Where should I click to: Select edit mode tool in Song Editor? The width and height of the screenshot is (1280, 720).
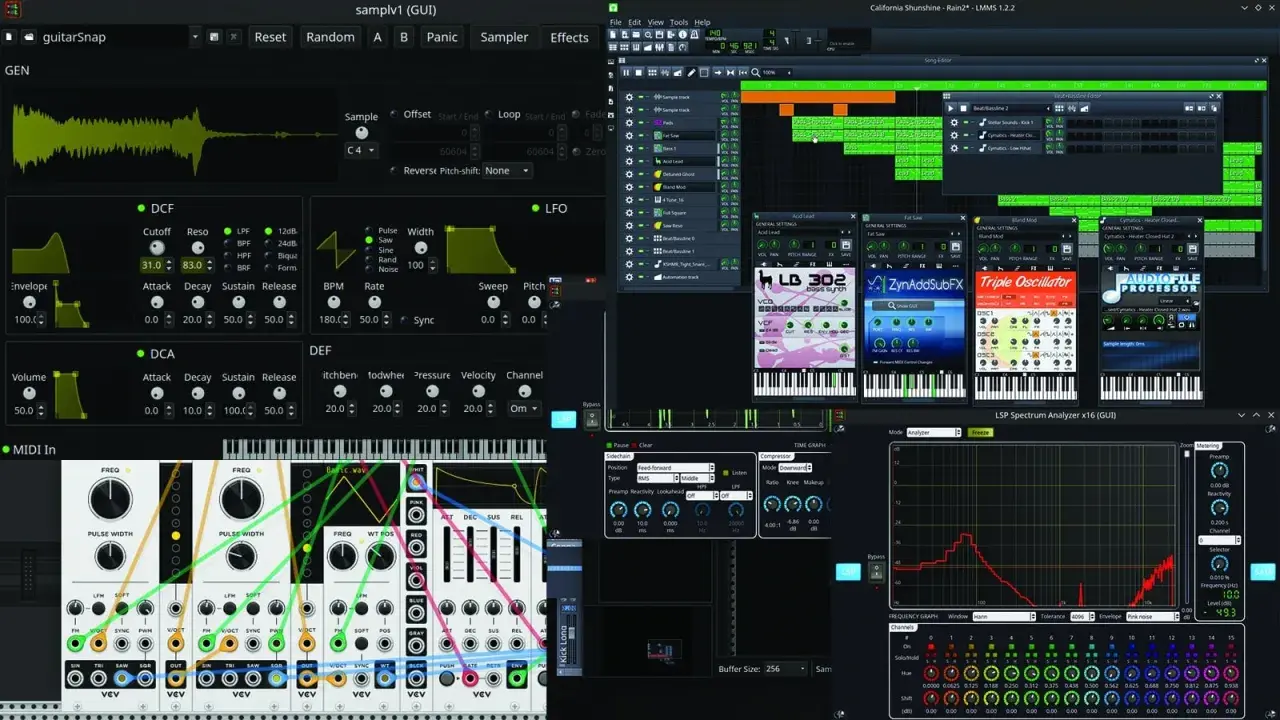pos(704,72)
